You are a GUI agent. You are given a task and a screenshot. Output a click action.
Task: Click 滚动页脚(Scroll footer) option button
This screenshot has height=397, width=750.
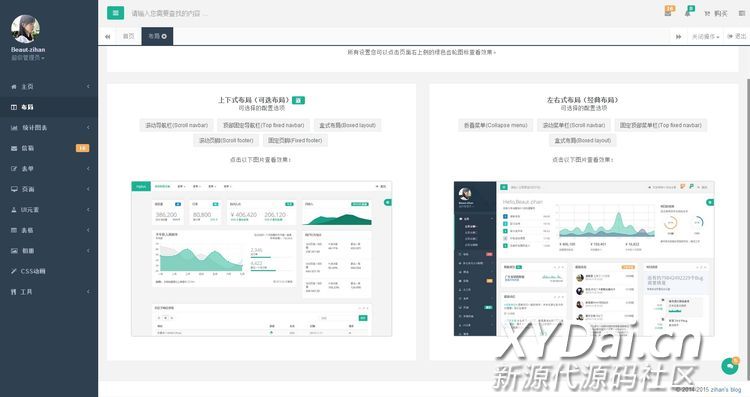click(x=226, y=141)
